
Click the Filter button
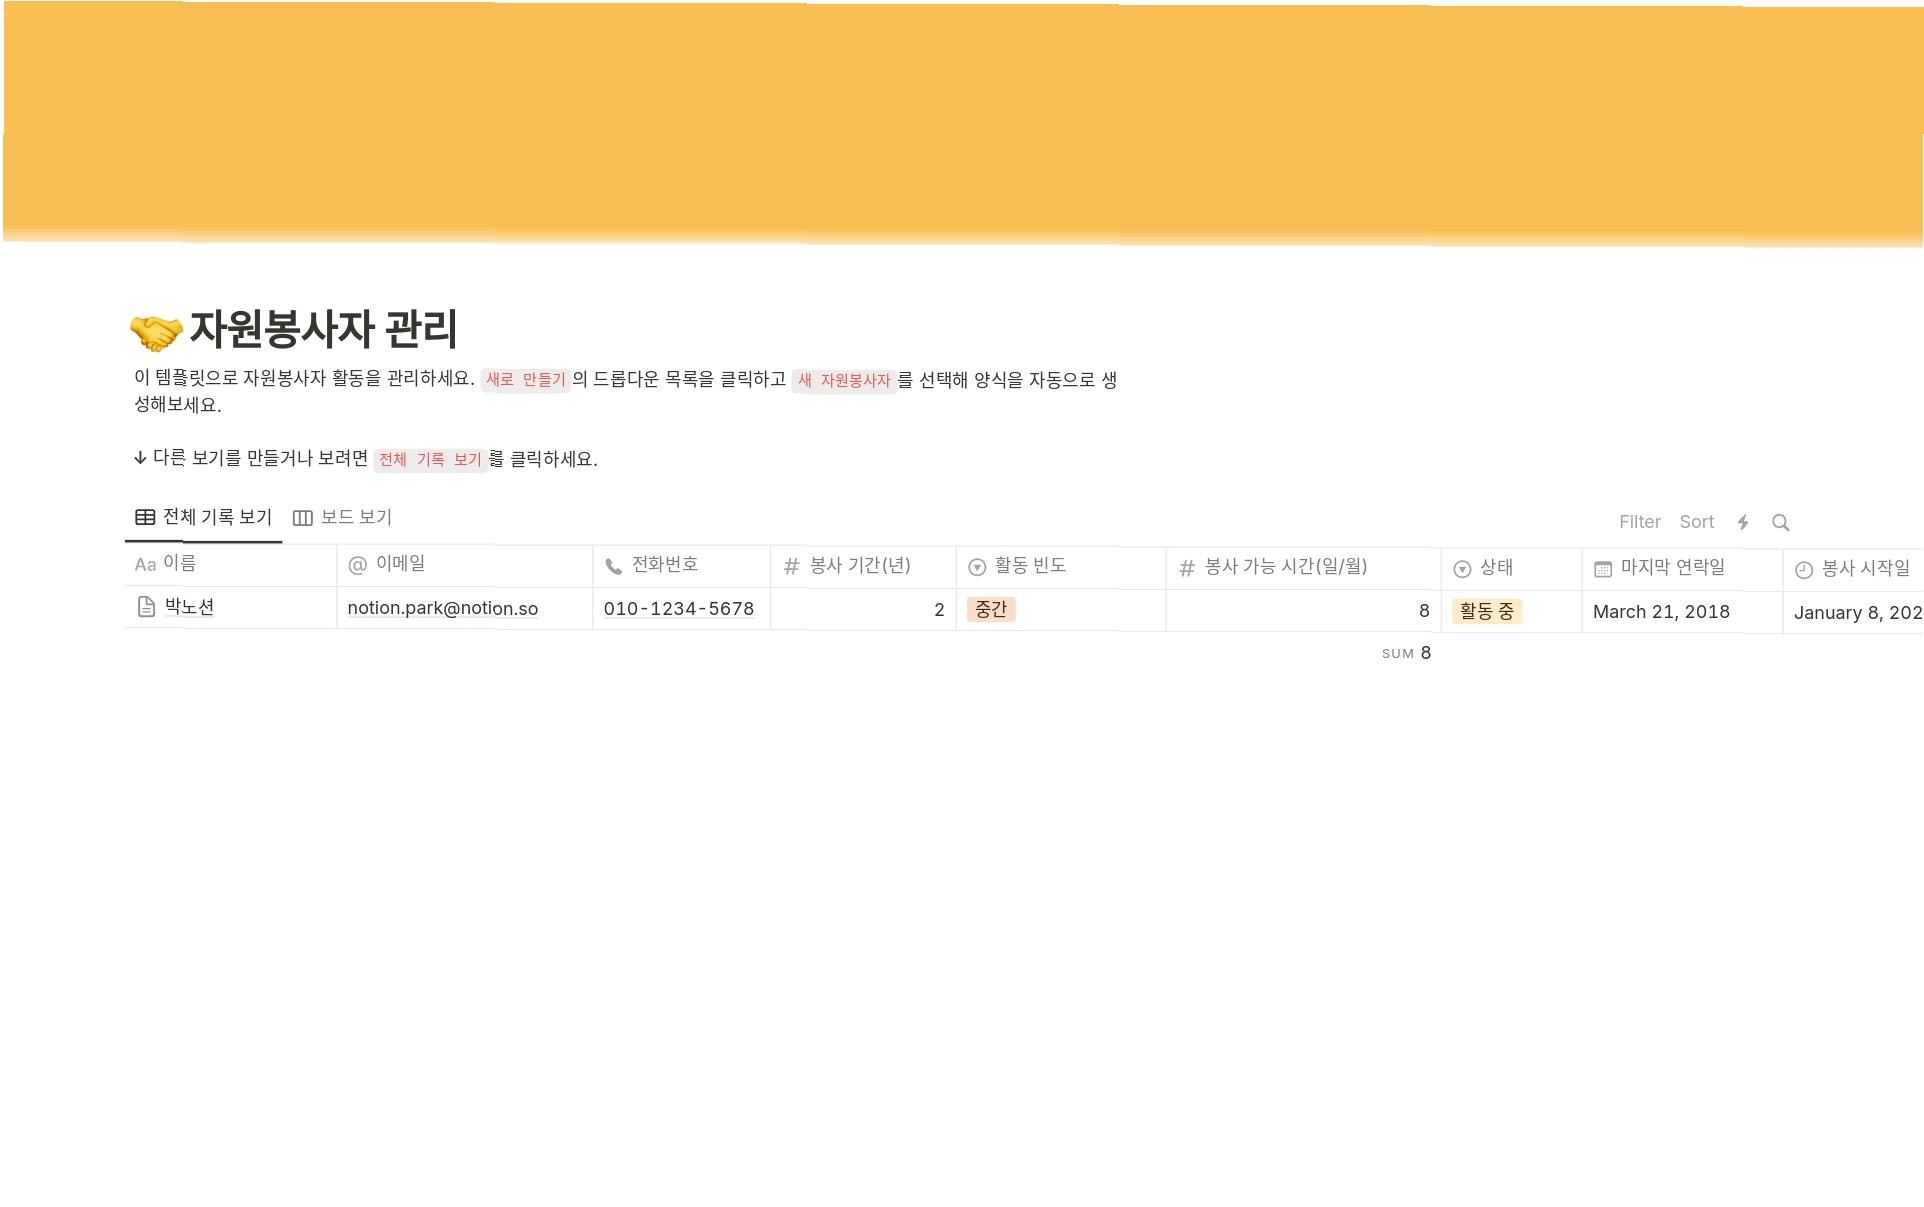click(x=1639, y=522)
